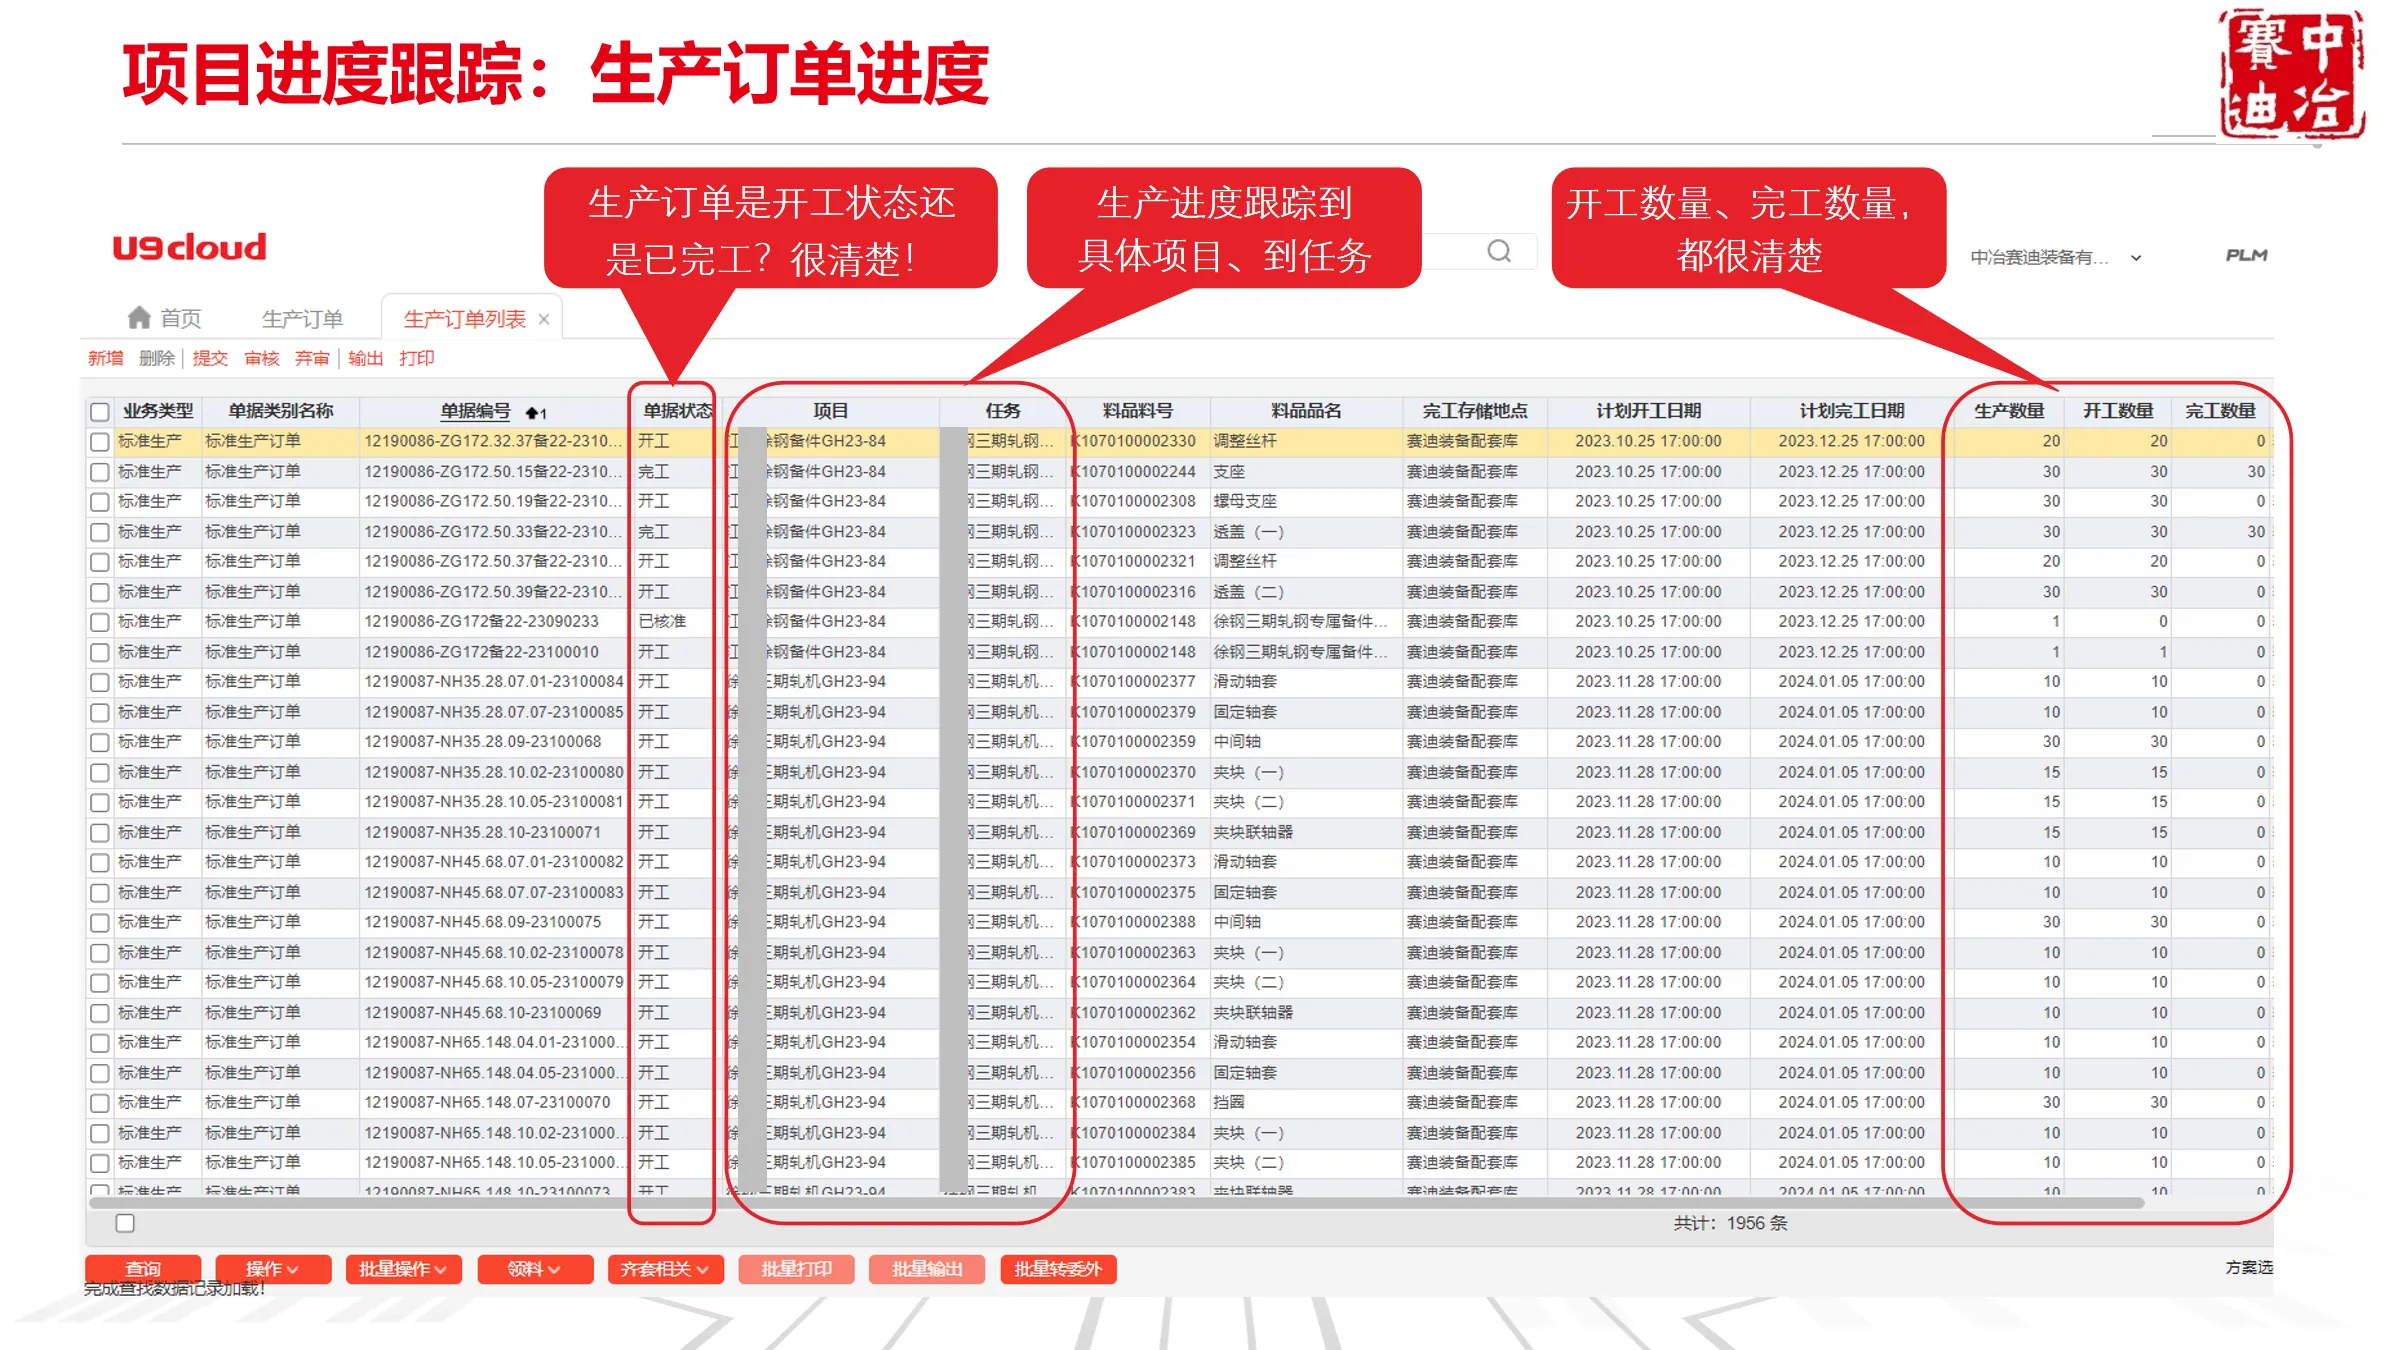Click 弃审 in the toolbar
The height and width of the screenshot is (1350, 2400).
coord(312,358)
